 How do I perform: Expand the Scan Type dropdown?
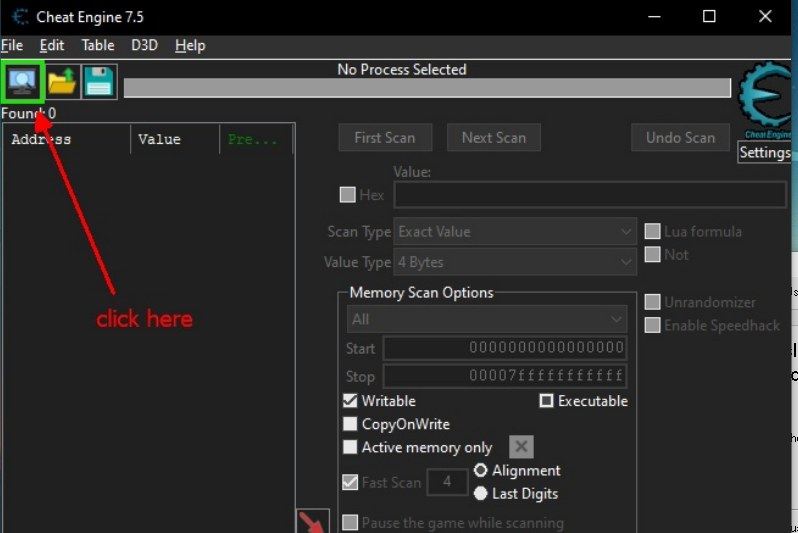coord(514,231)
